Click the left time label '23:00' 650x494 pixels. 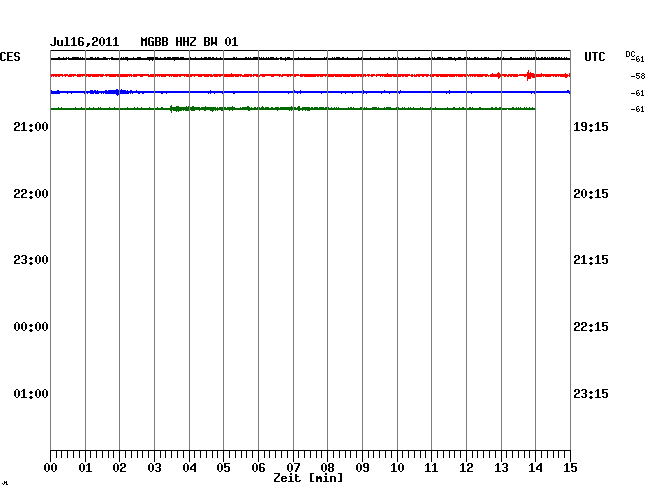click(31, 260)
